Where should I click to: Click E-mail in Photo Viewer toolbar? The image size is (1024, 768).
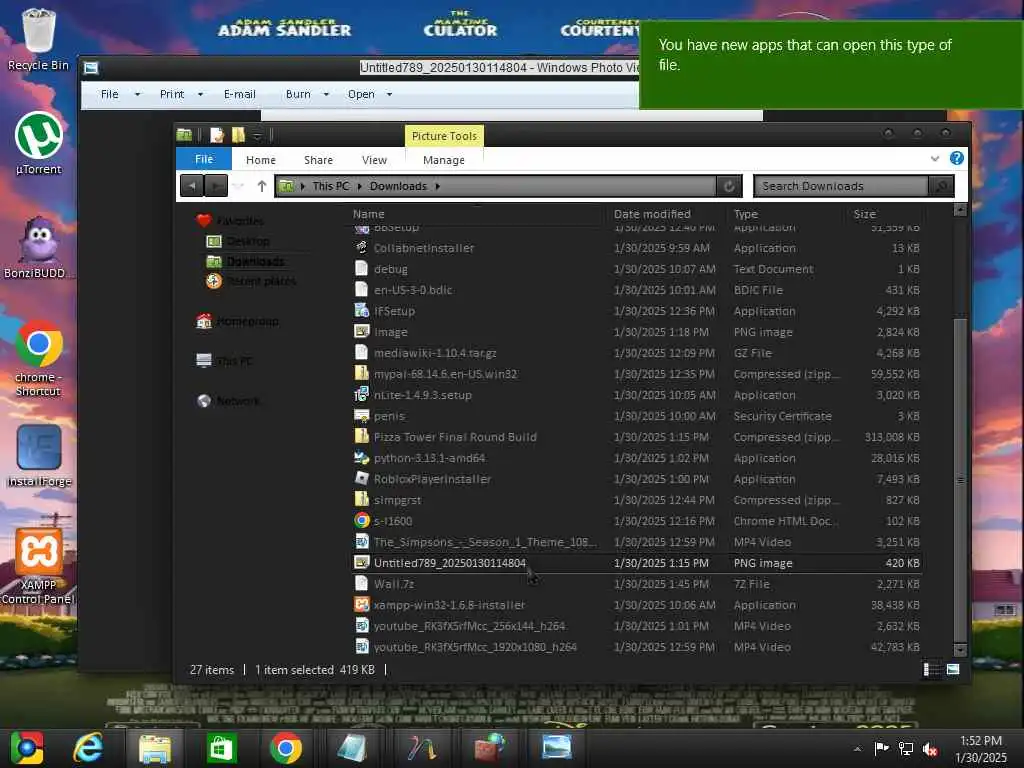pyautogui.click(x=240, y=94)
